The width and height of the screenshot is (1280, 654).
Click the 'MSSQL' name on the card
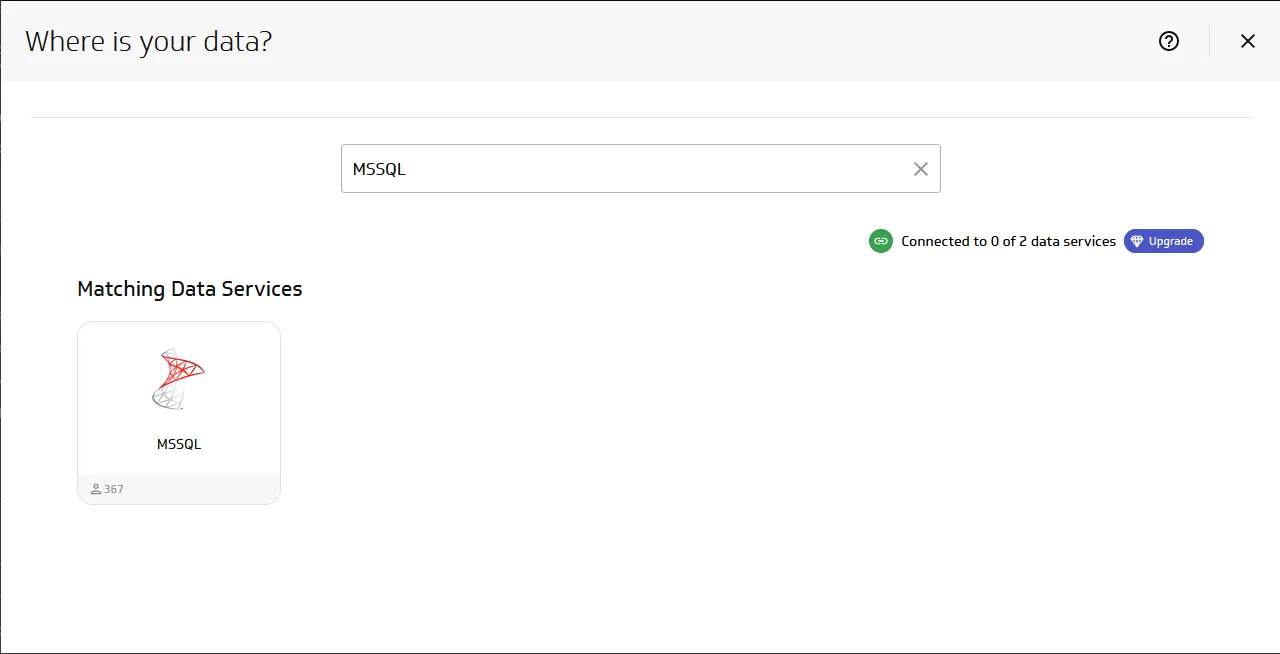[179, 444]
